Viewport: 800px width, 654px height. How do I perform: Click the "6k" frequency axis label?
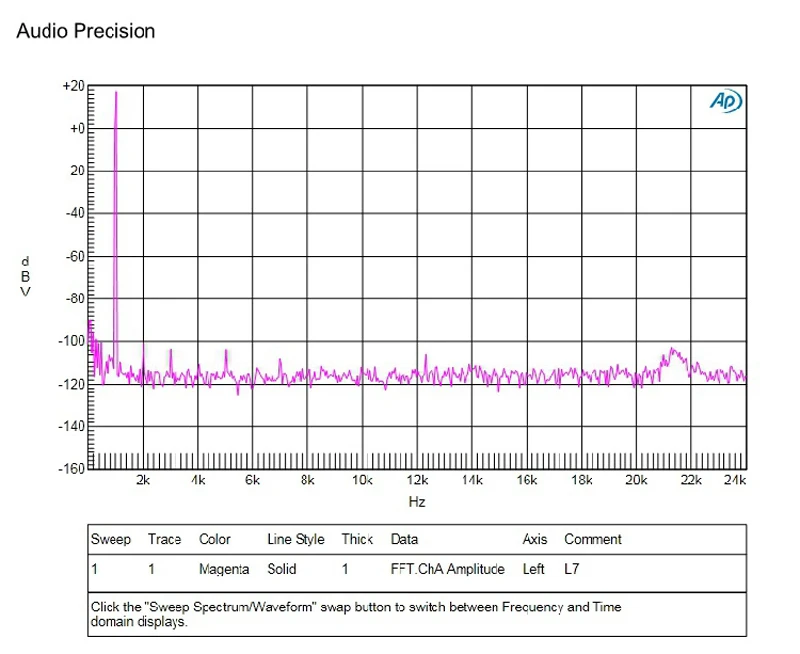pos(253,480)
